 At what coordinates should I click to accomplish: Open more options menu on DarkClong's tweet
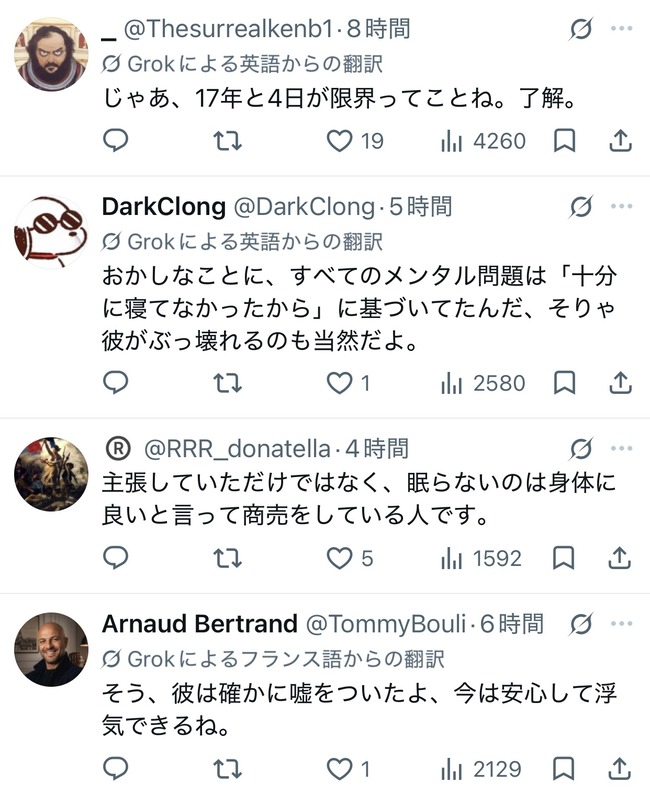pos(622,206)
